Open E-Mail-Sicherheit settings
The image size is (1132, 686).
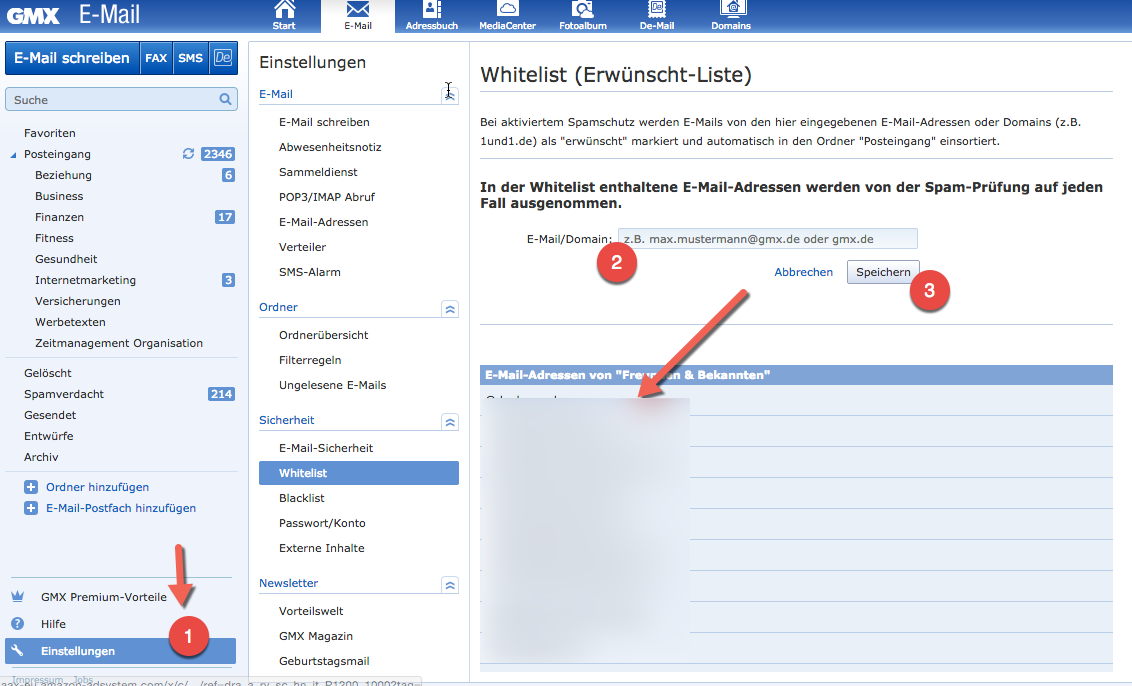pos(326,448)
